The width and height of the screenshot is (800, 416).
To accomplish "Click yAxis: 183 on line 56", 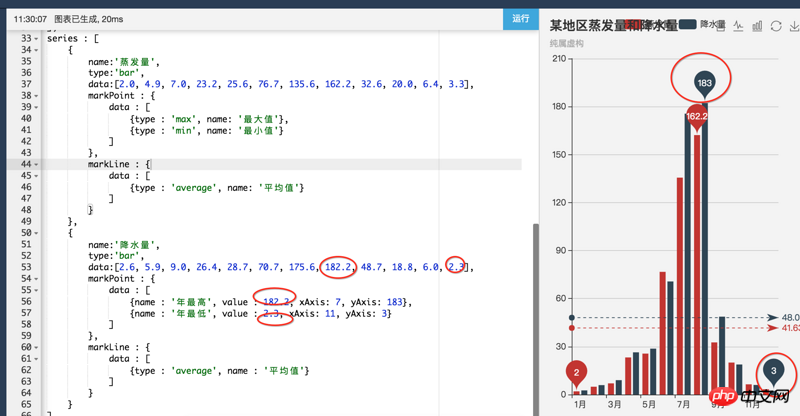I will [377, 302].
